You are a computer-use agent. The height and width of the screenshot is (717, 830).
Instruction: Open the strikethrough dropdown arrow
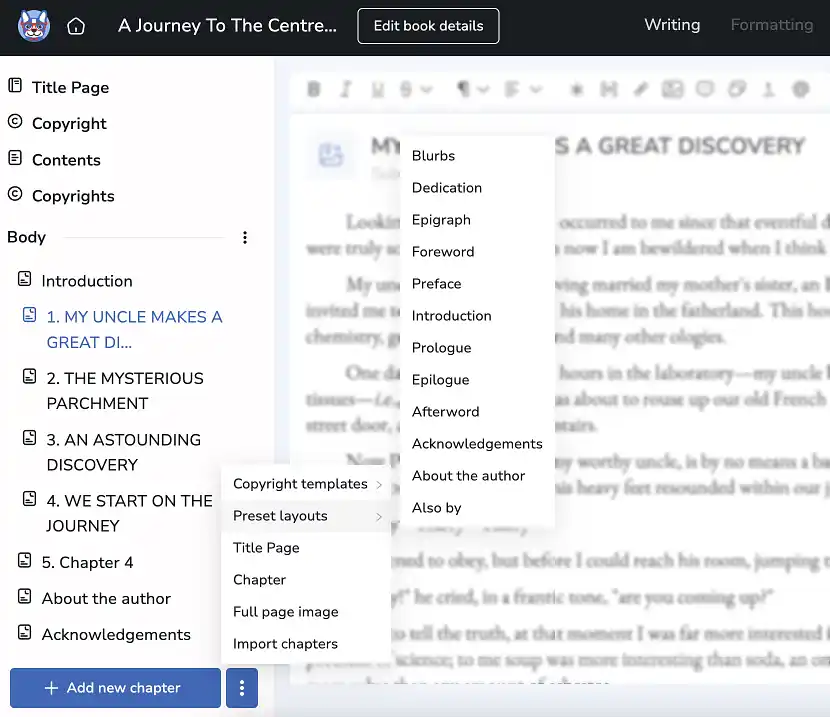click(425, 88)
